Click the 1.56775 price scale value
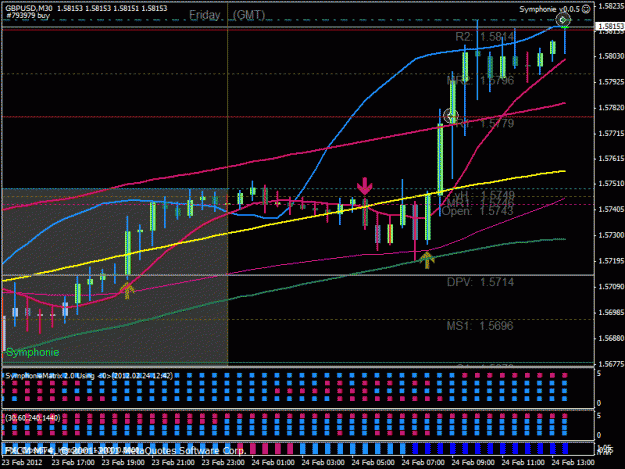 point(611,364)
